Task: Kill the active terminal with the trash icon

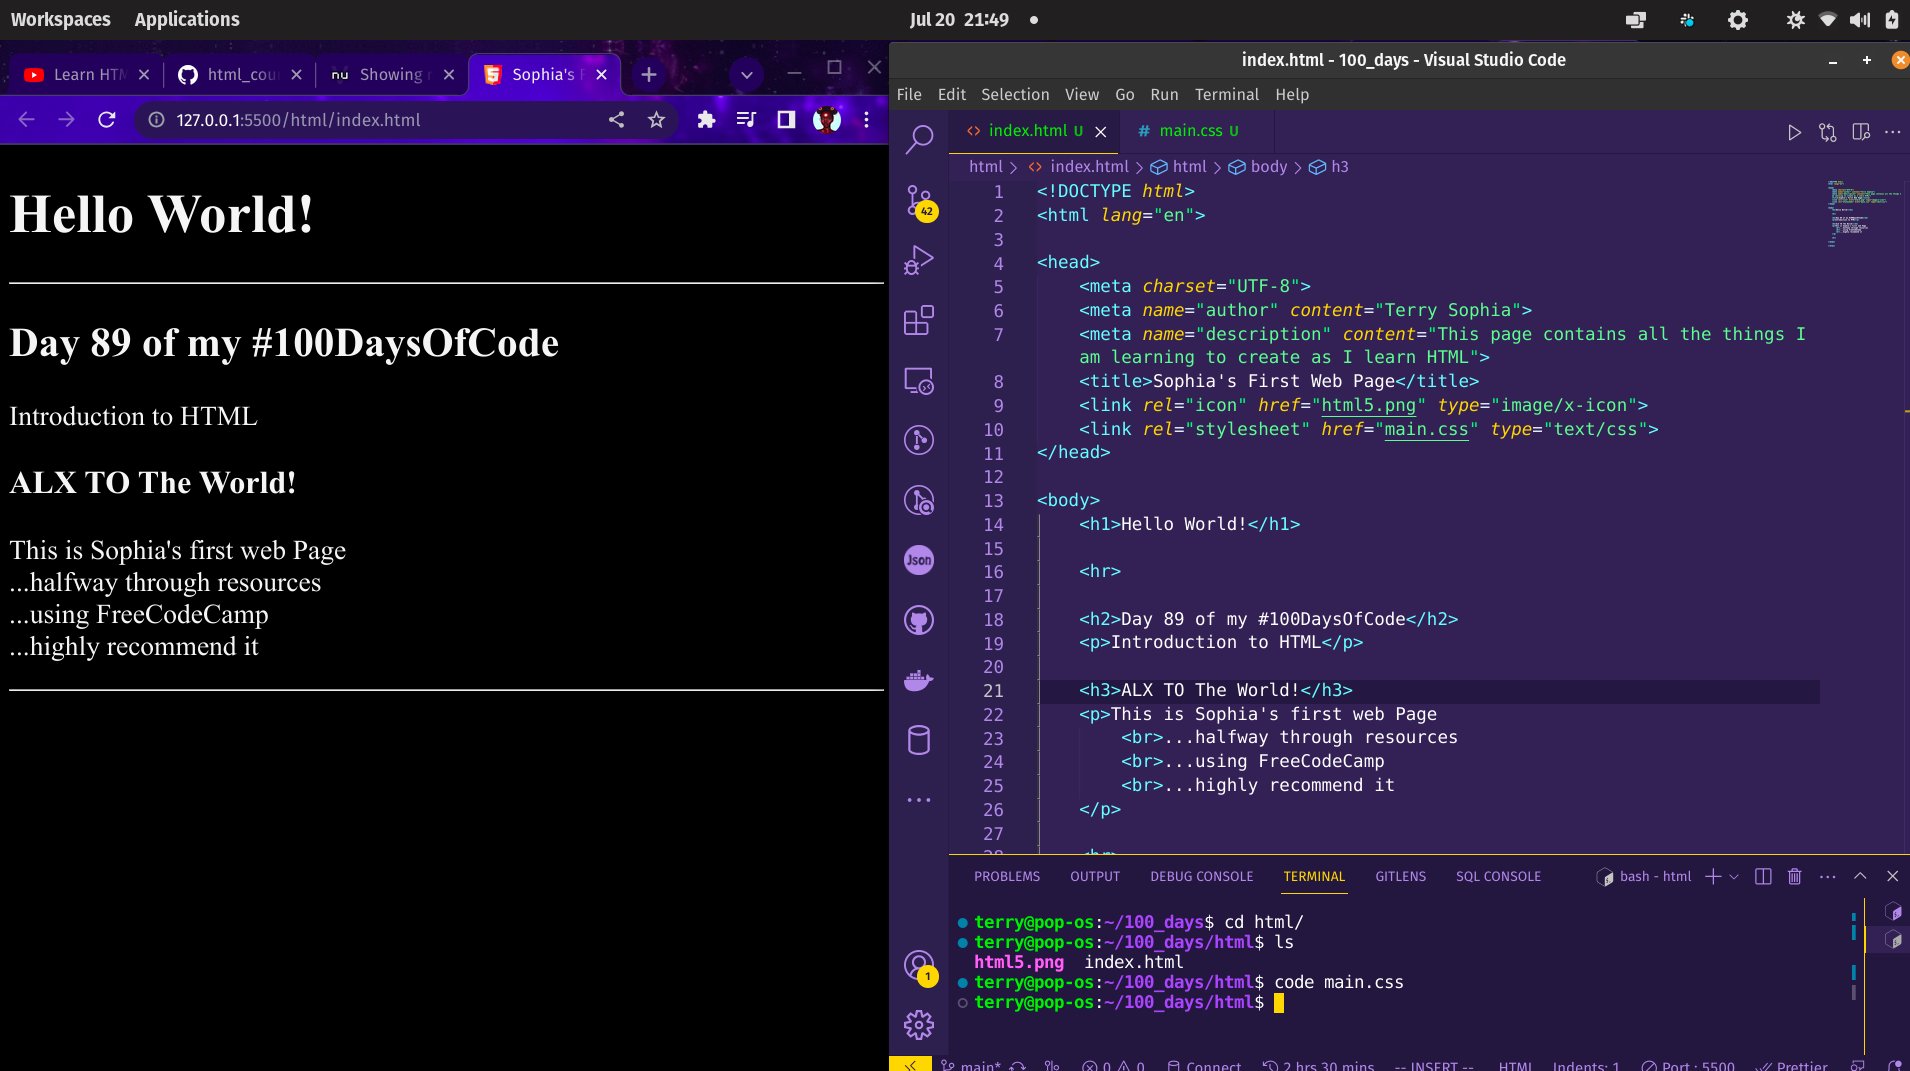Action: 1794,876
